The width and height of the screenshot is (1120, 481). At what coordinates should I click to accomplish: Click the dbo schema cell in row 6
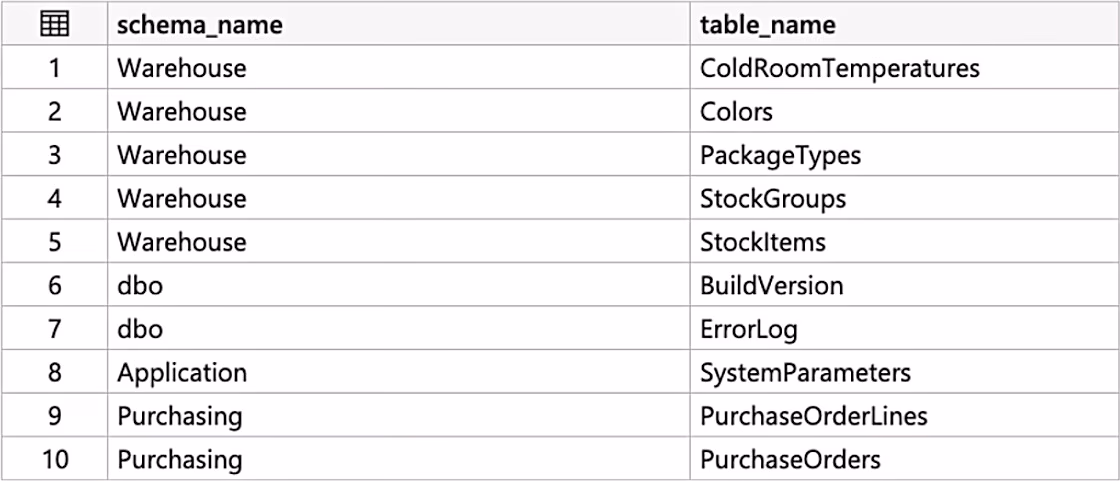[399, 285]
